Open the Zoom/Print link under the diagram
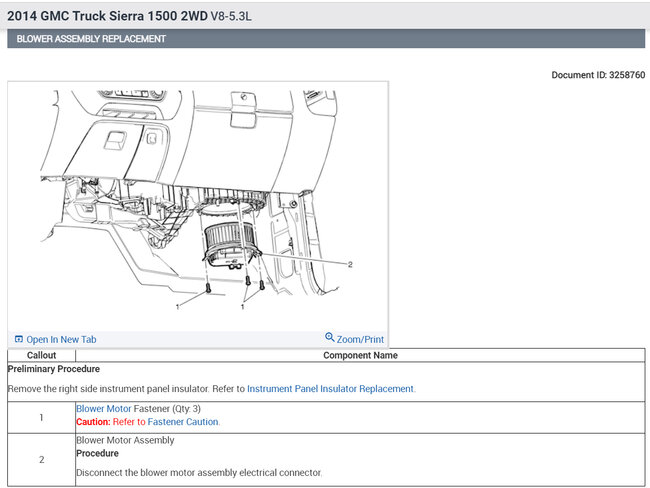Image resolution: width=650 pixels, height=488 pixels. tap(360, 340)
